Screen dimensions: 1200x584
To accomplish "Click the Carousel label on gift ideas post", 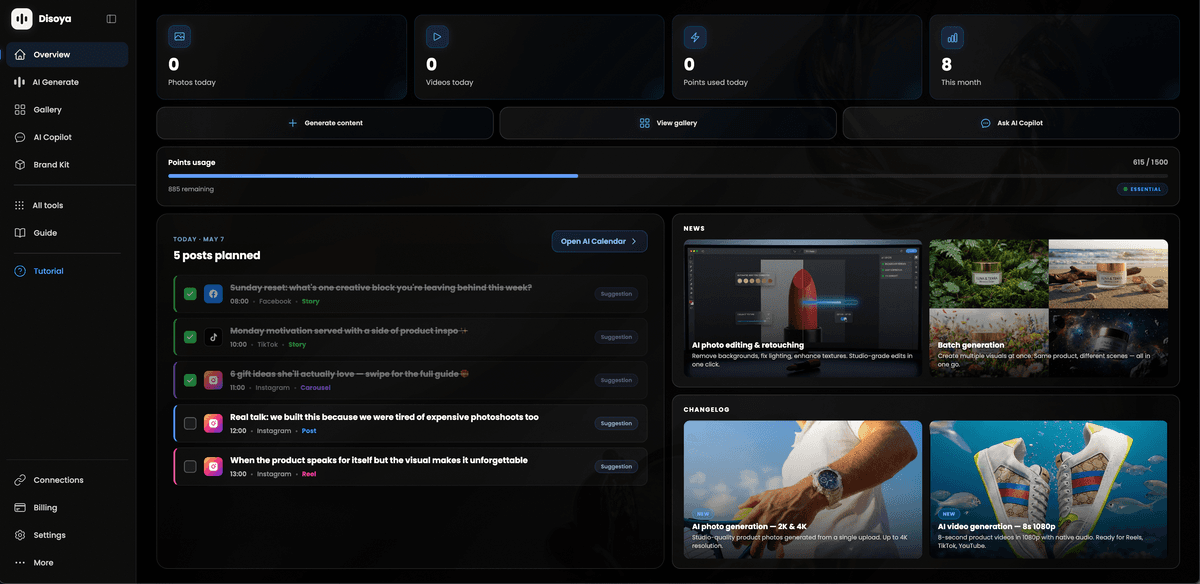I will click(x=316, y=388).
